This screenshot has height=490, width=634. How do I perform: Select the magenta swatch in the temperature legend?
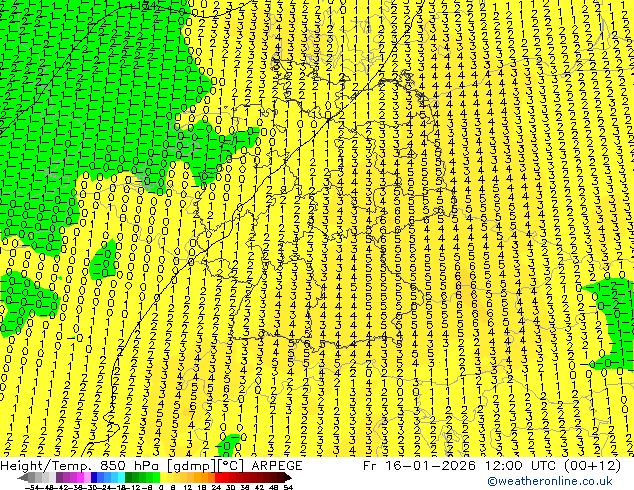coord(80,477)
